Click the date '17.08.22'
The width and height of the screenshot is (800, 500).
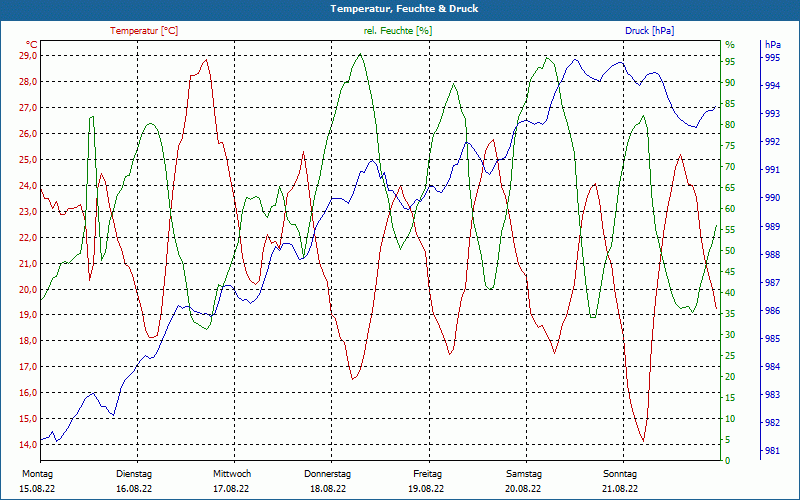pyautogui.click(x=231, y=489)
